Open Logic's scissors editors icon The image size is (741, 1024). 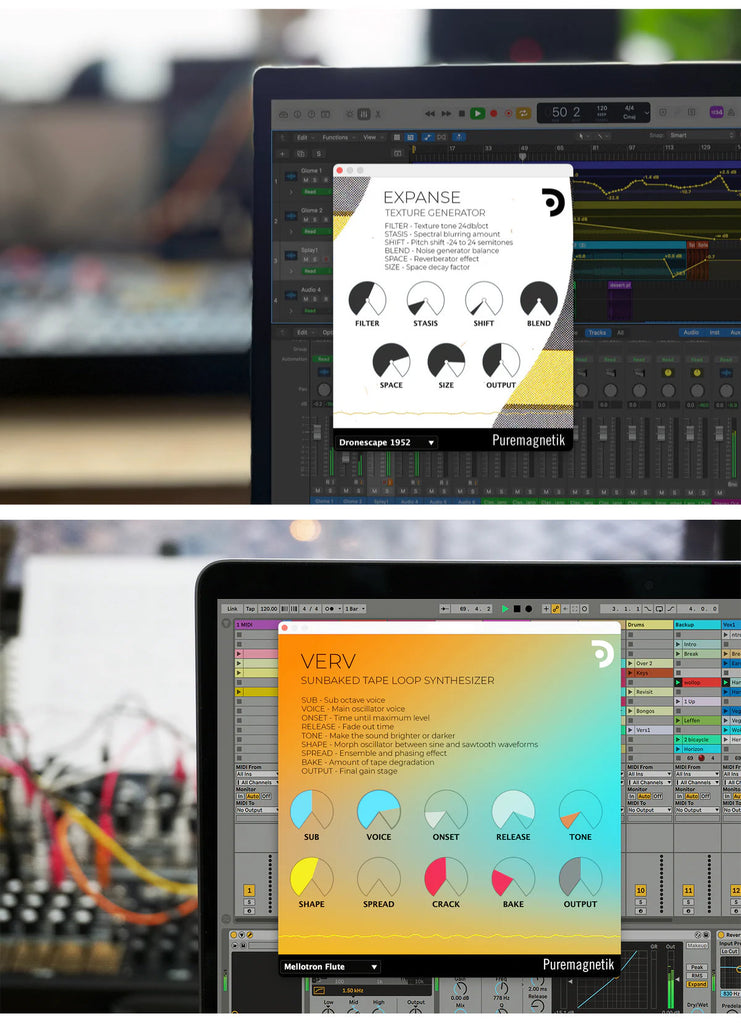click(378, 114)
